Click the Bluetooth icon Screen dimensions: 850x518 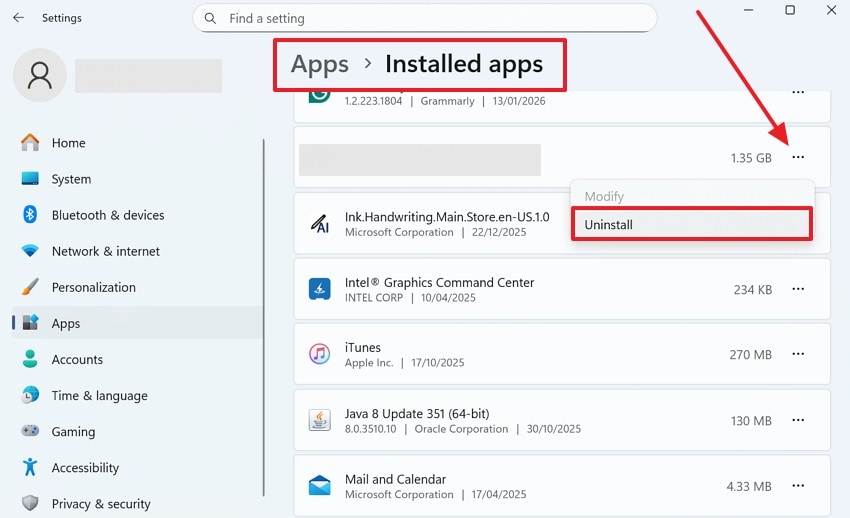[30, 215]
